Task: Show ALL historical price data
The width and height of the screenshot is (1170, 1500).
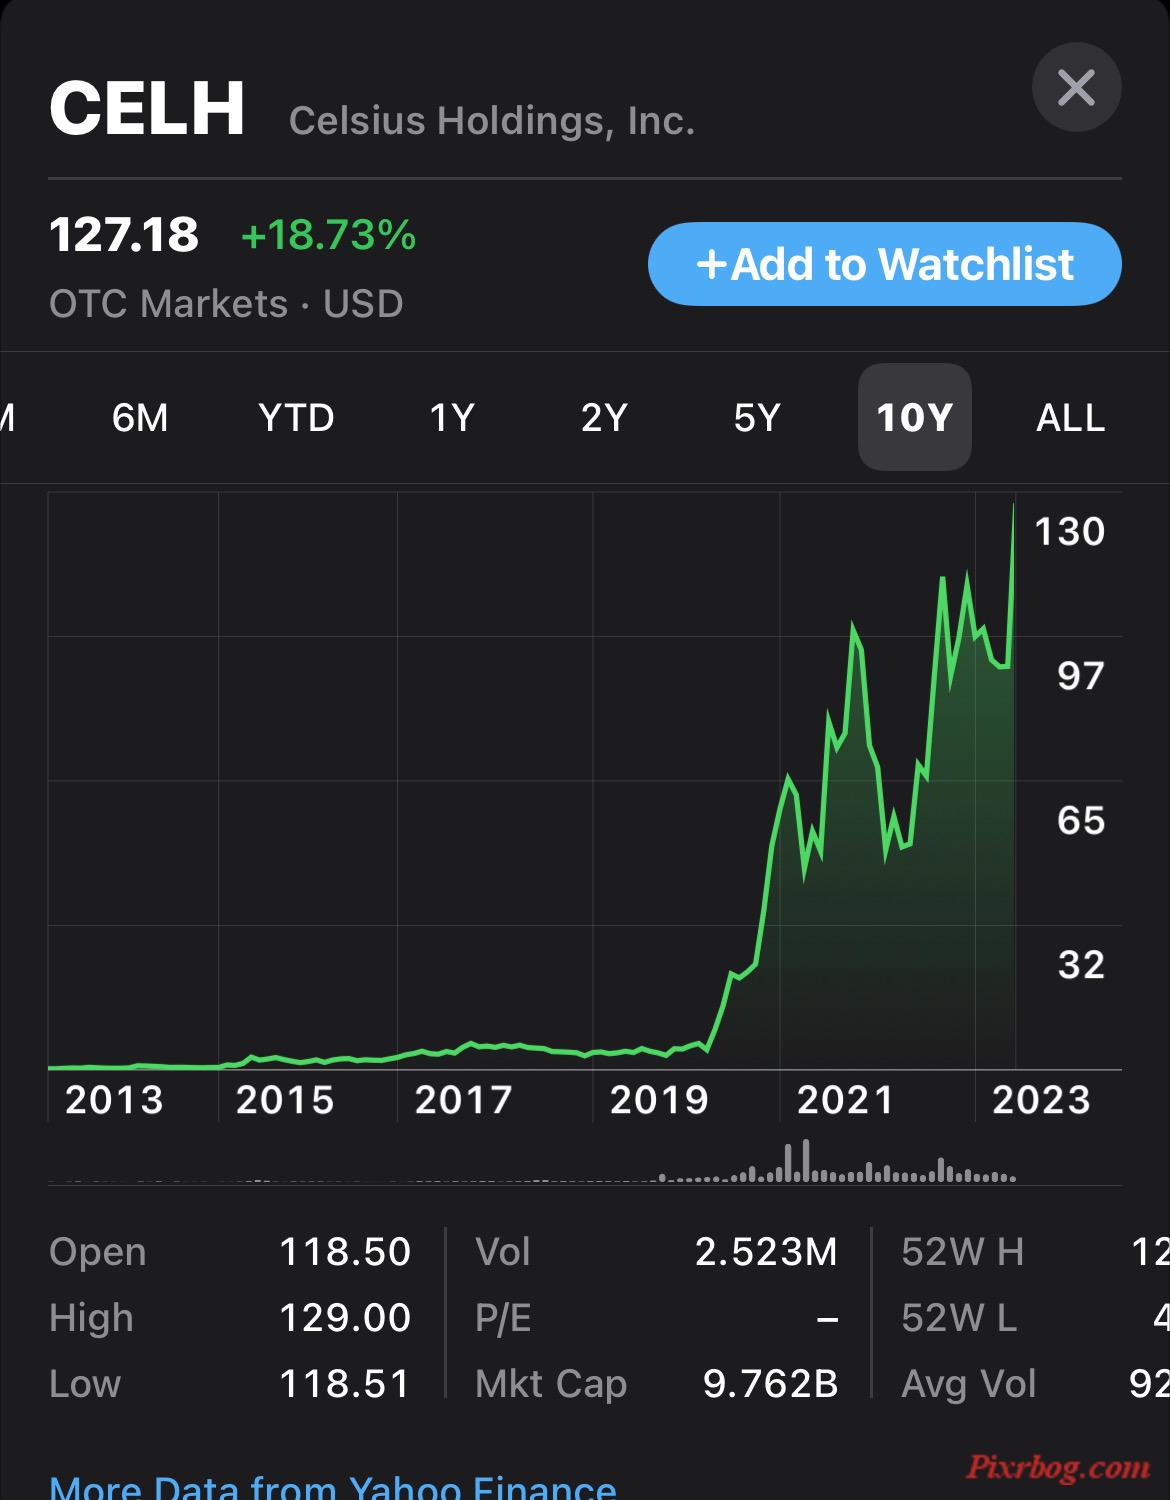Action: [x=1071, y=417]
